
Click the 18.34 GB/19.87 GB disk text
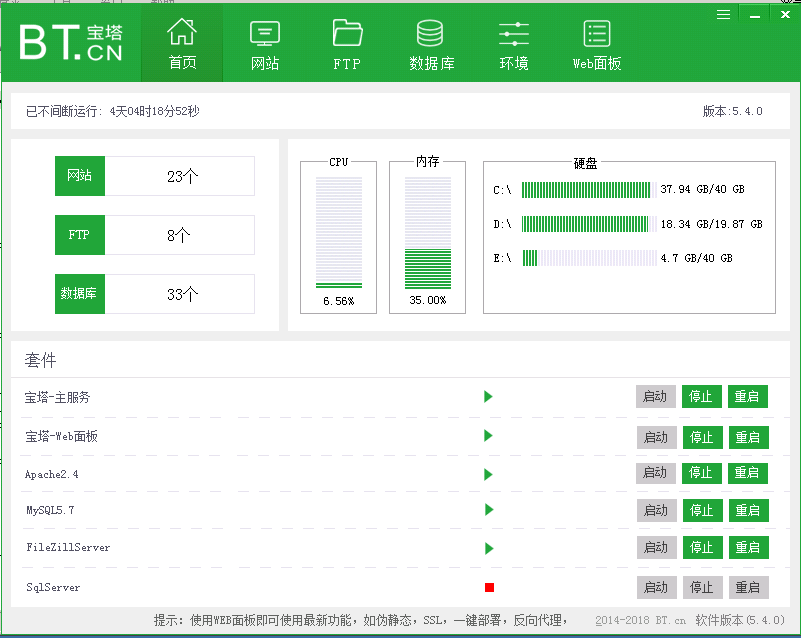pyautogui.click(x=712, y=224)
